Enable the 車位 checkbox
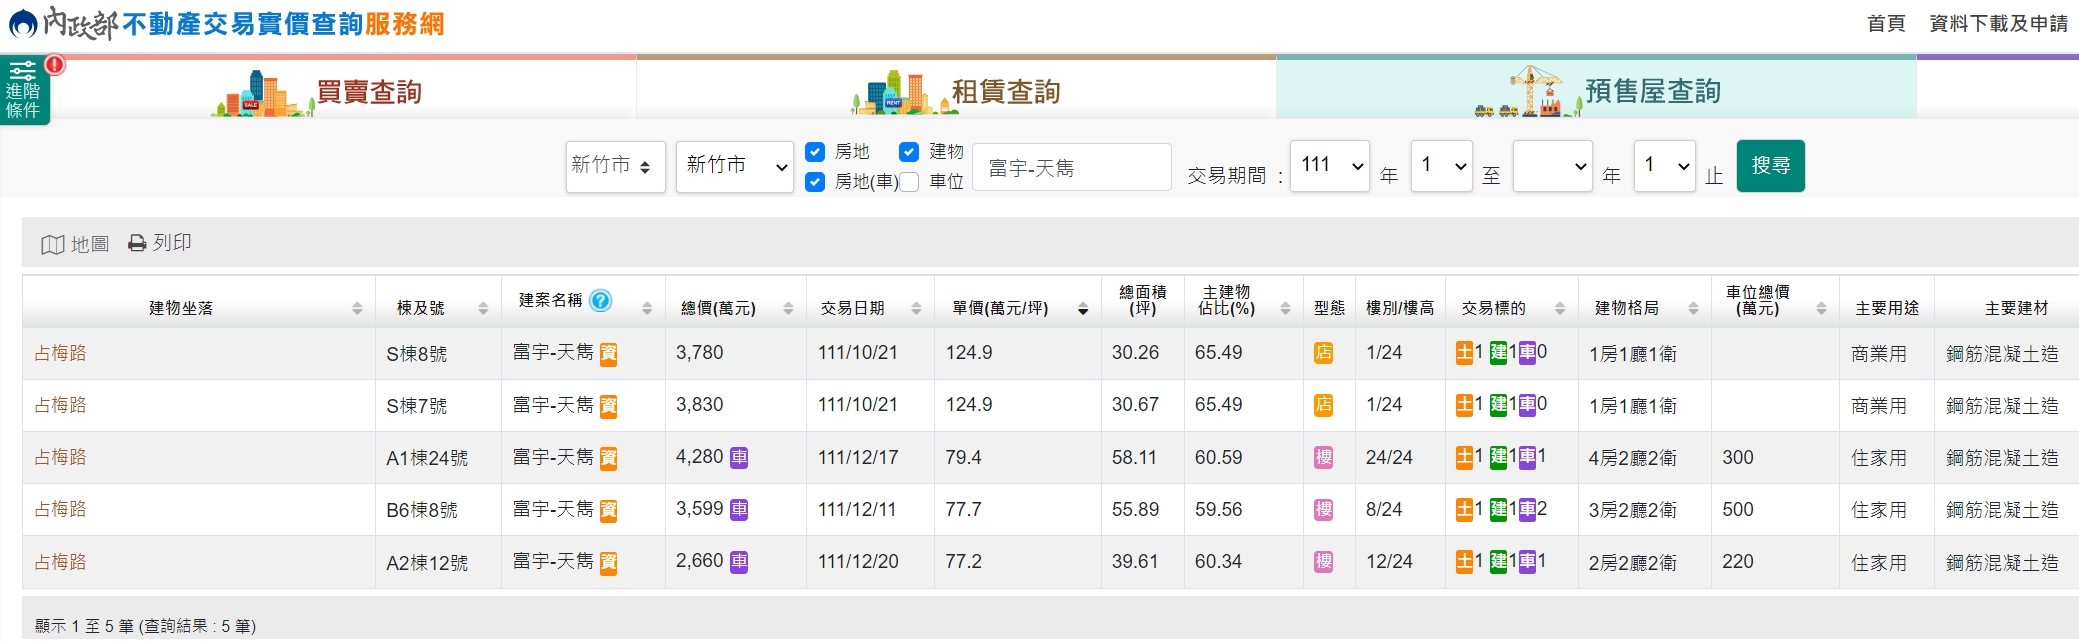 point(909,182)
